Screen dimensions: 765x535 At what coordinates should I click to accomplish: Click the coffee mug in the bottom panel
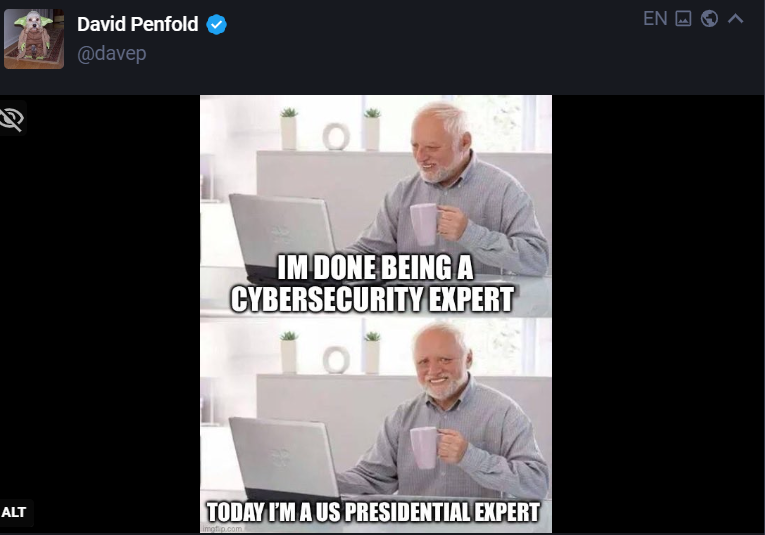(424, 448)
